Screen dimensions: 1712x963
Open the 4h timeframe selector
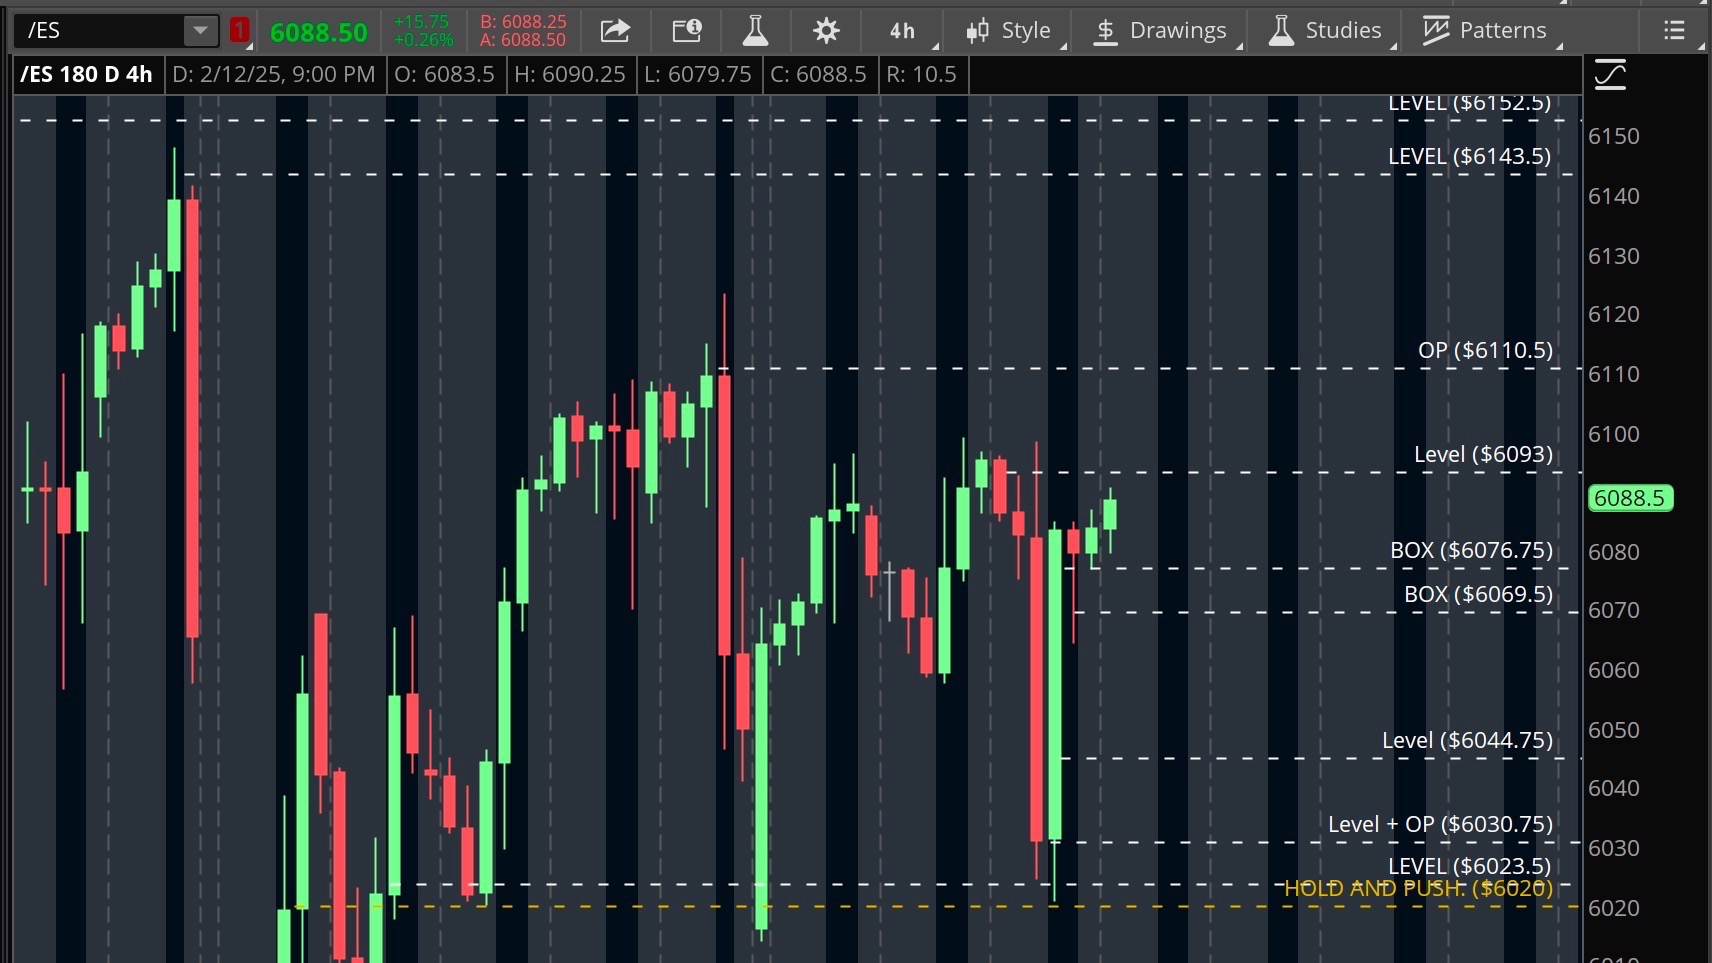point(903,31)
